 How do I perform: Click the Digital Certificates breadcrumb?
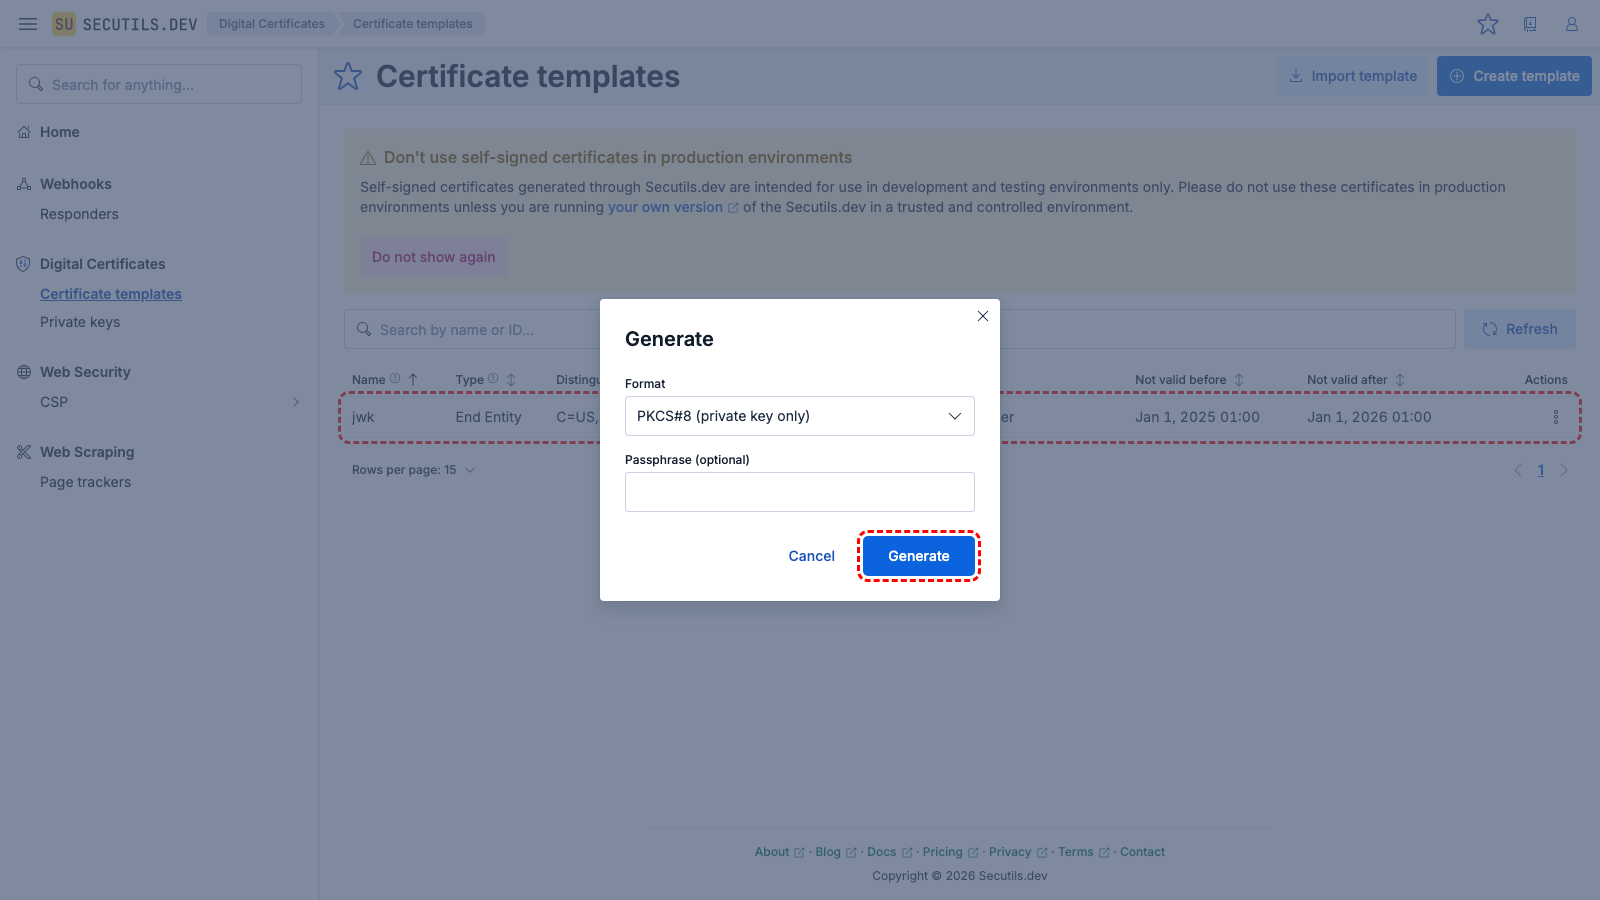(272, 24)
